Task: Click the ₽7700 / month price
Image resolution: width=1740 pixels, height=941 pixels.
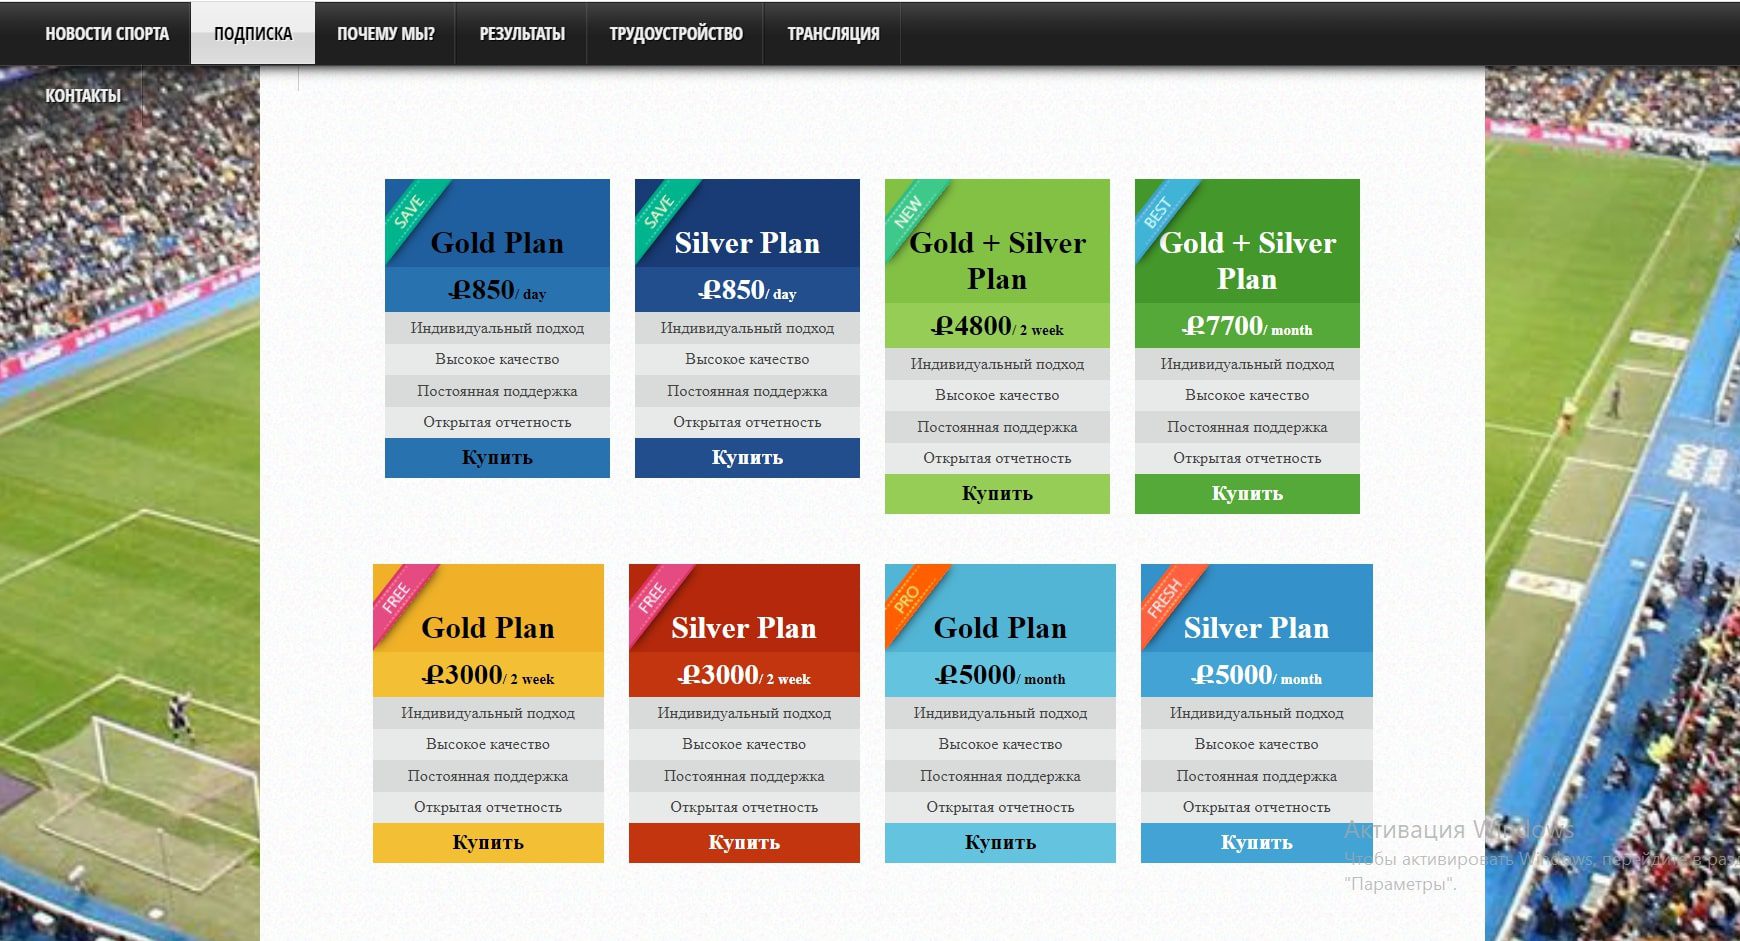Action: [x=1247, y=326]
